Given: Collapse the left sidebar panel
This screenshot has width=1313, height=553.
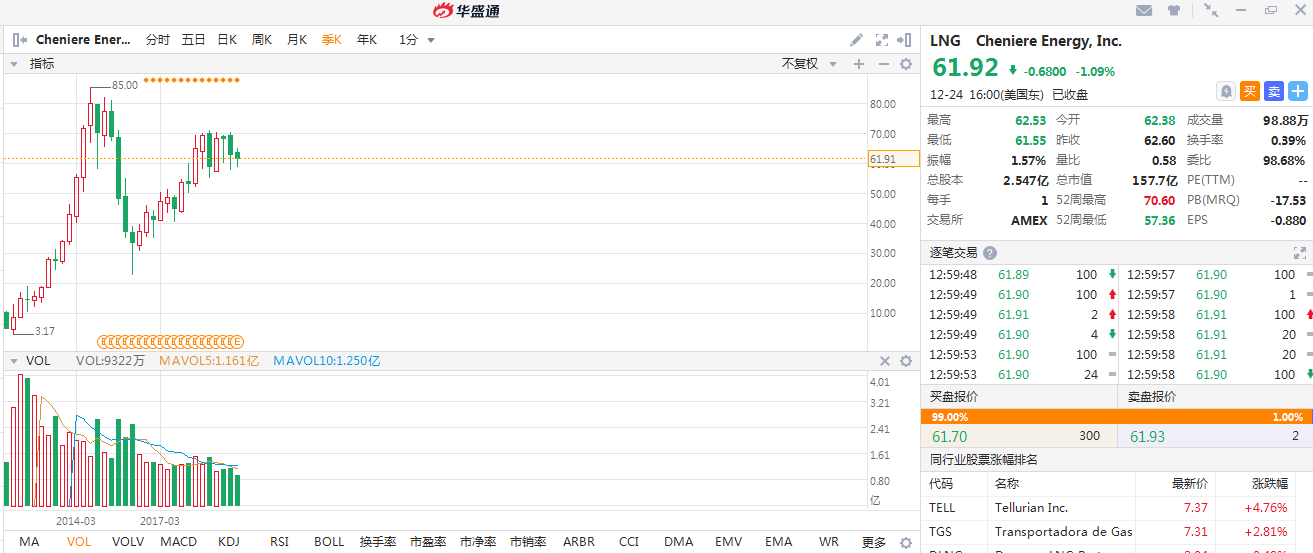Looking at the screenshot, I should point(19,40).
